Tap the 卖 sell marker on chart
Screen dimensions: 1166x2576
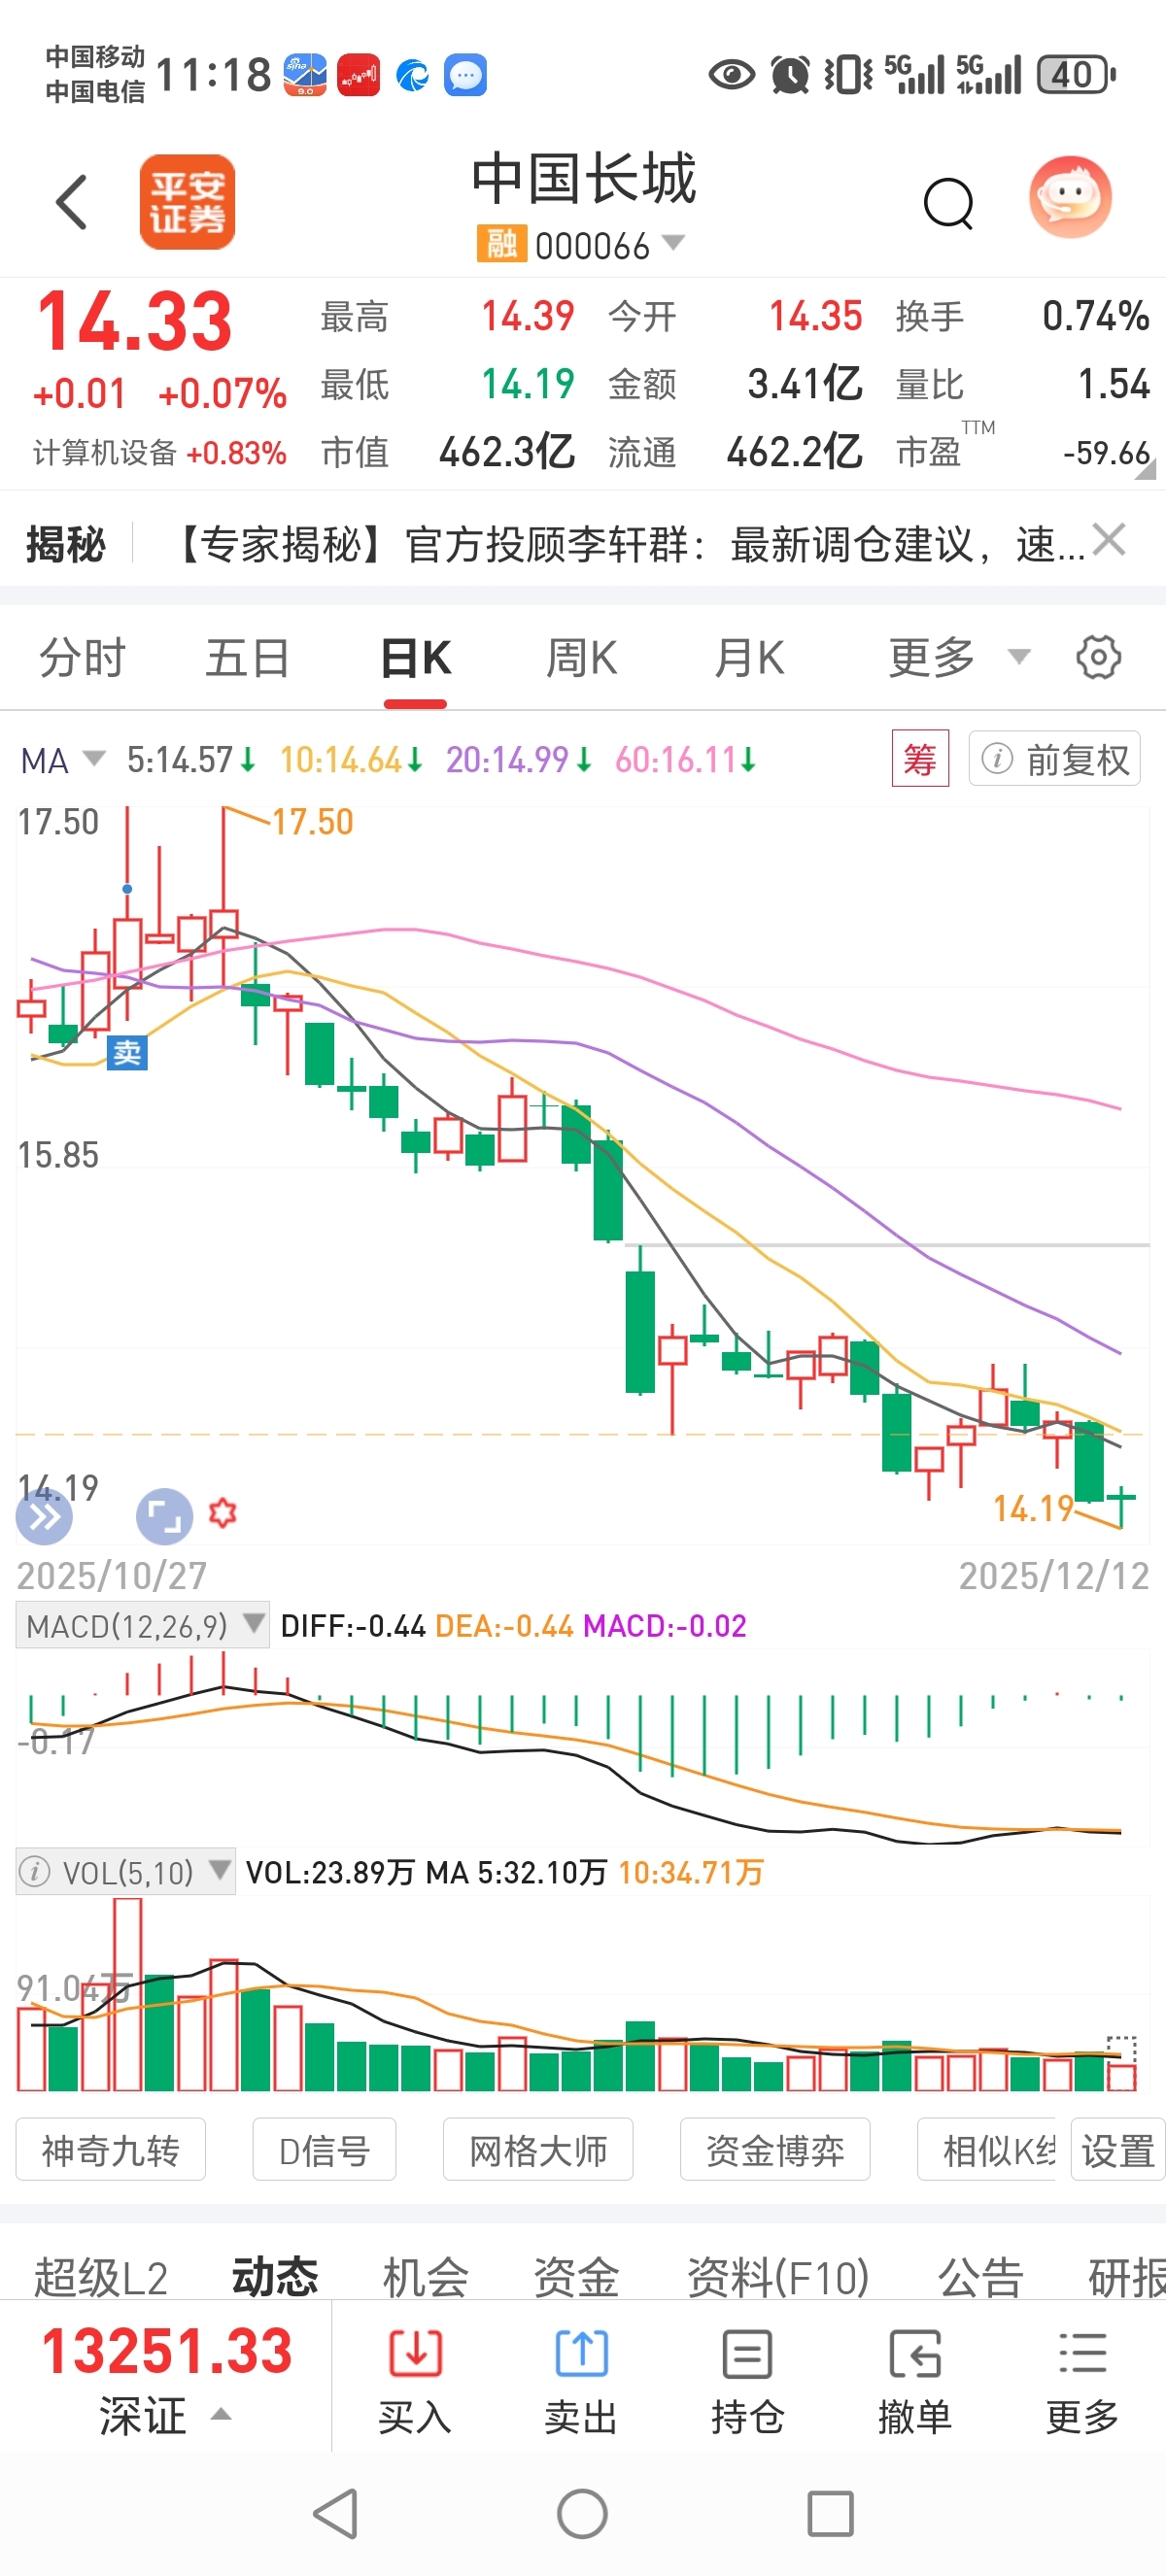click(x=127, y=1053)
